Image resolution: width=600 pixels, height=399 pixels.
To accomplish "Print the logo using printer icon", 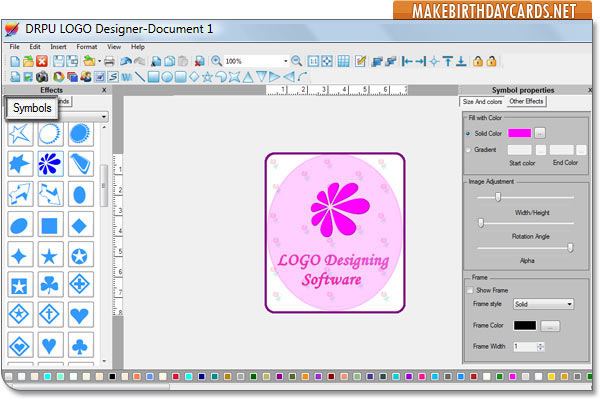I will click(109, 61).
